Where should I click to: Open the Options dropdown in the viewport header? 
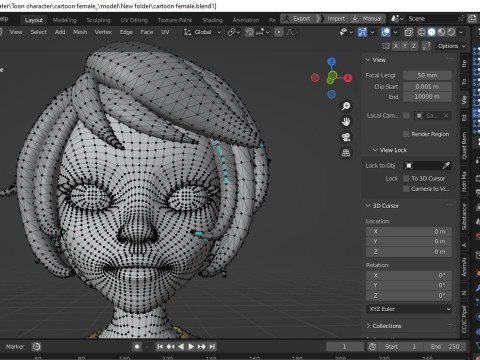coord(452,46)
